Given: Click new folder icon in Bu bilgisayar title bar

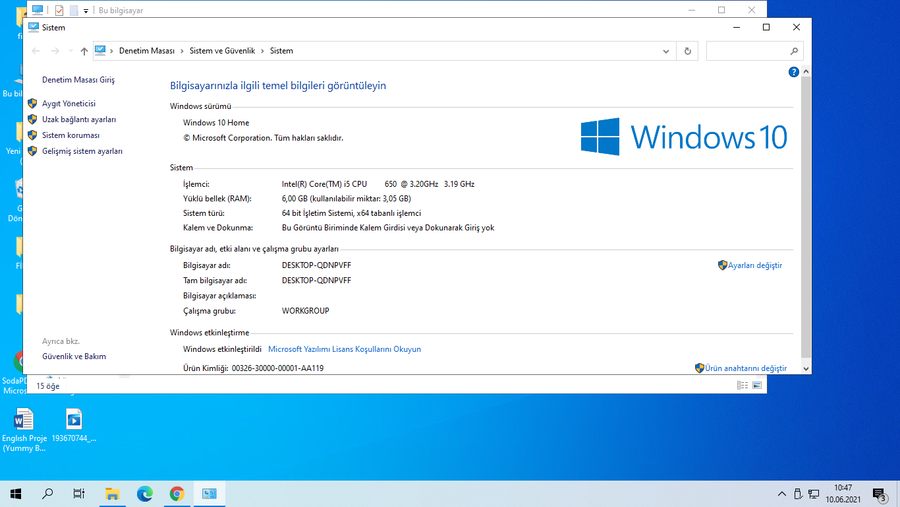Looking at the screenshot, I should pyautogui.click(x=74, y=10).
